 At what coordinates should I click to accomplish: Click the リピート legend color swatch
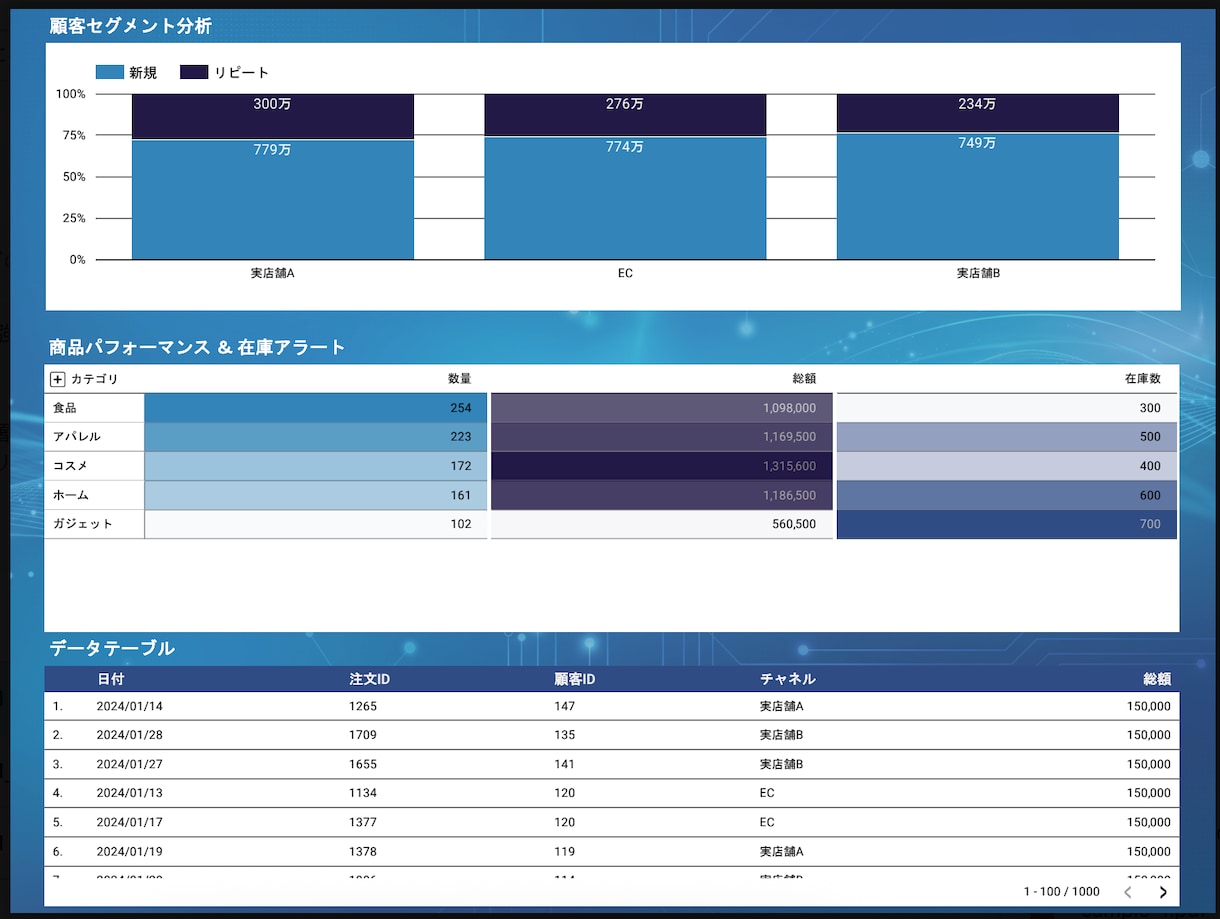coord(194,72)
